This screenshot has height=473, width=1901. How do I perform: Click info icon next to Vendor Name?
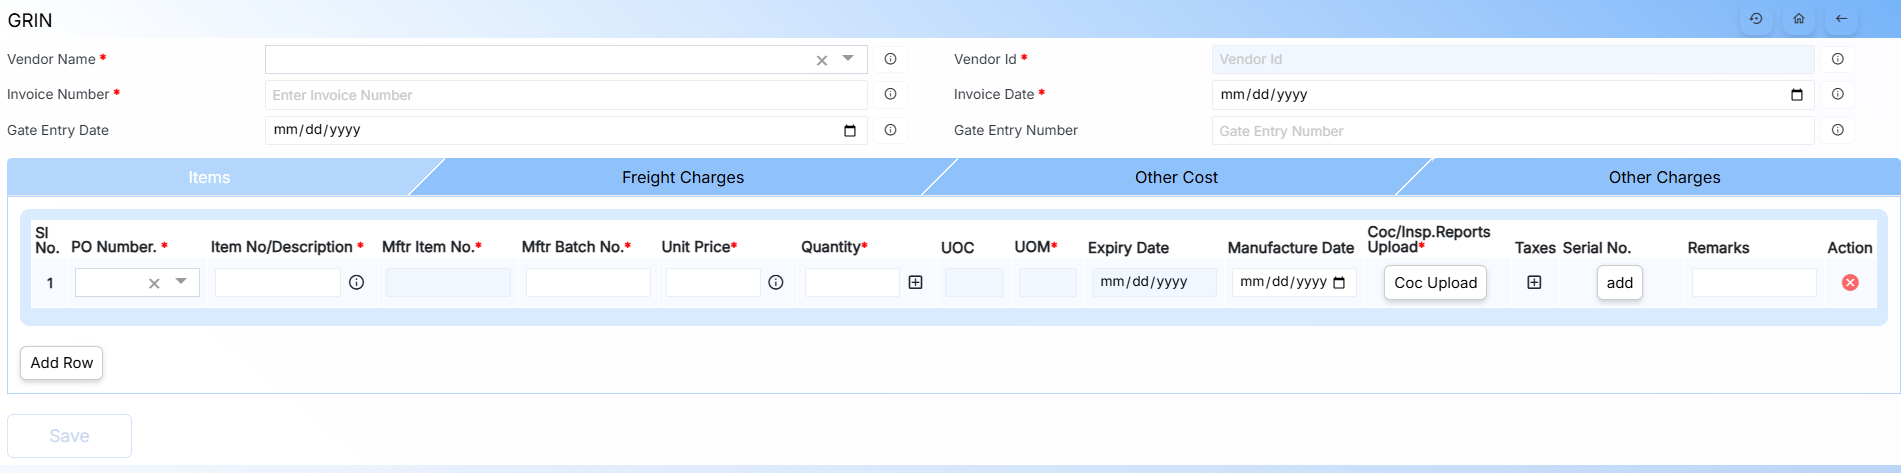[x=890, y=59]
